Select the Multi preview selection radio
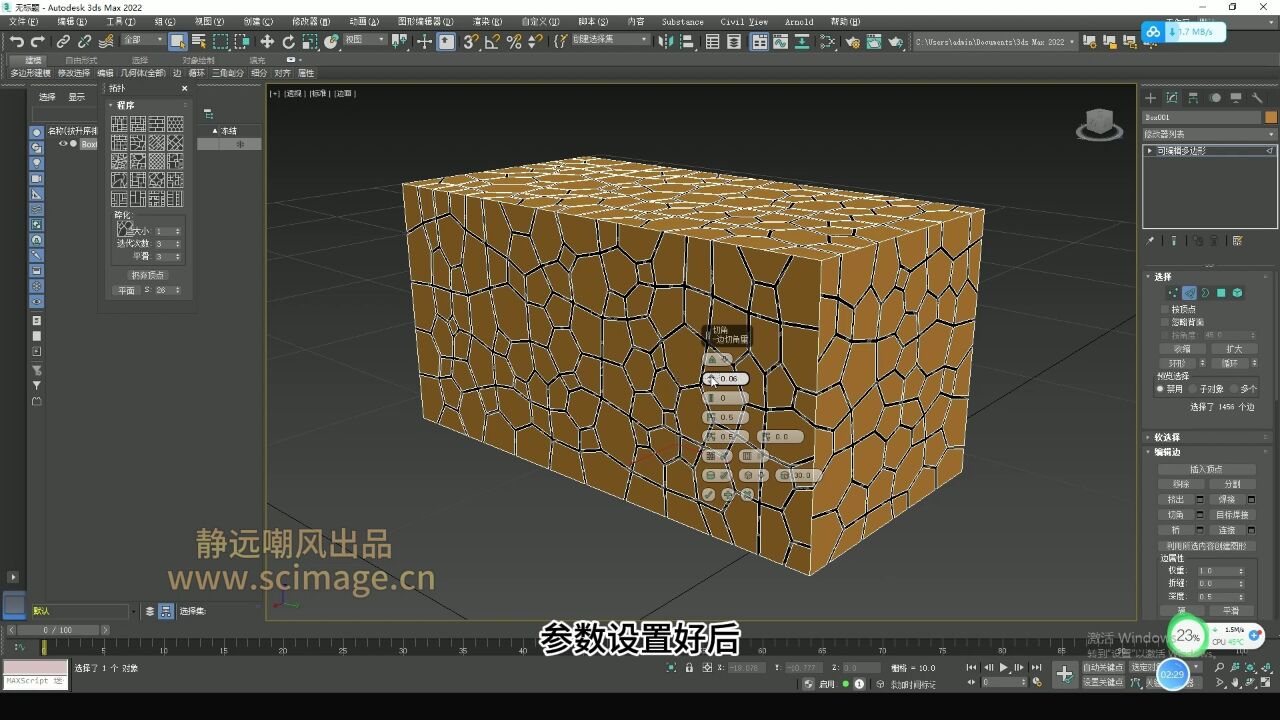The height and width of the screenshot is (720, 1280). coord(1233,388)
